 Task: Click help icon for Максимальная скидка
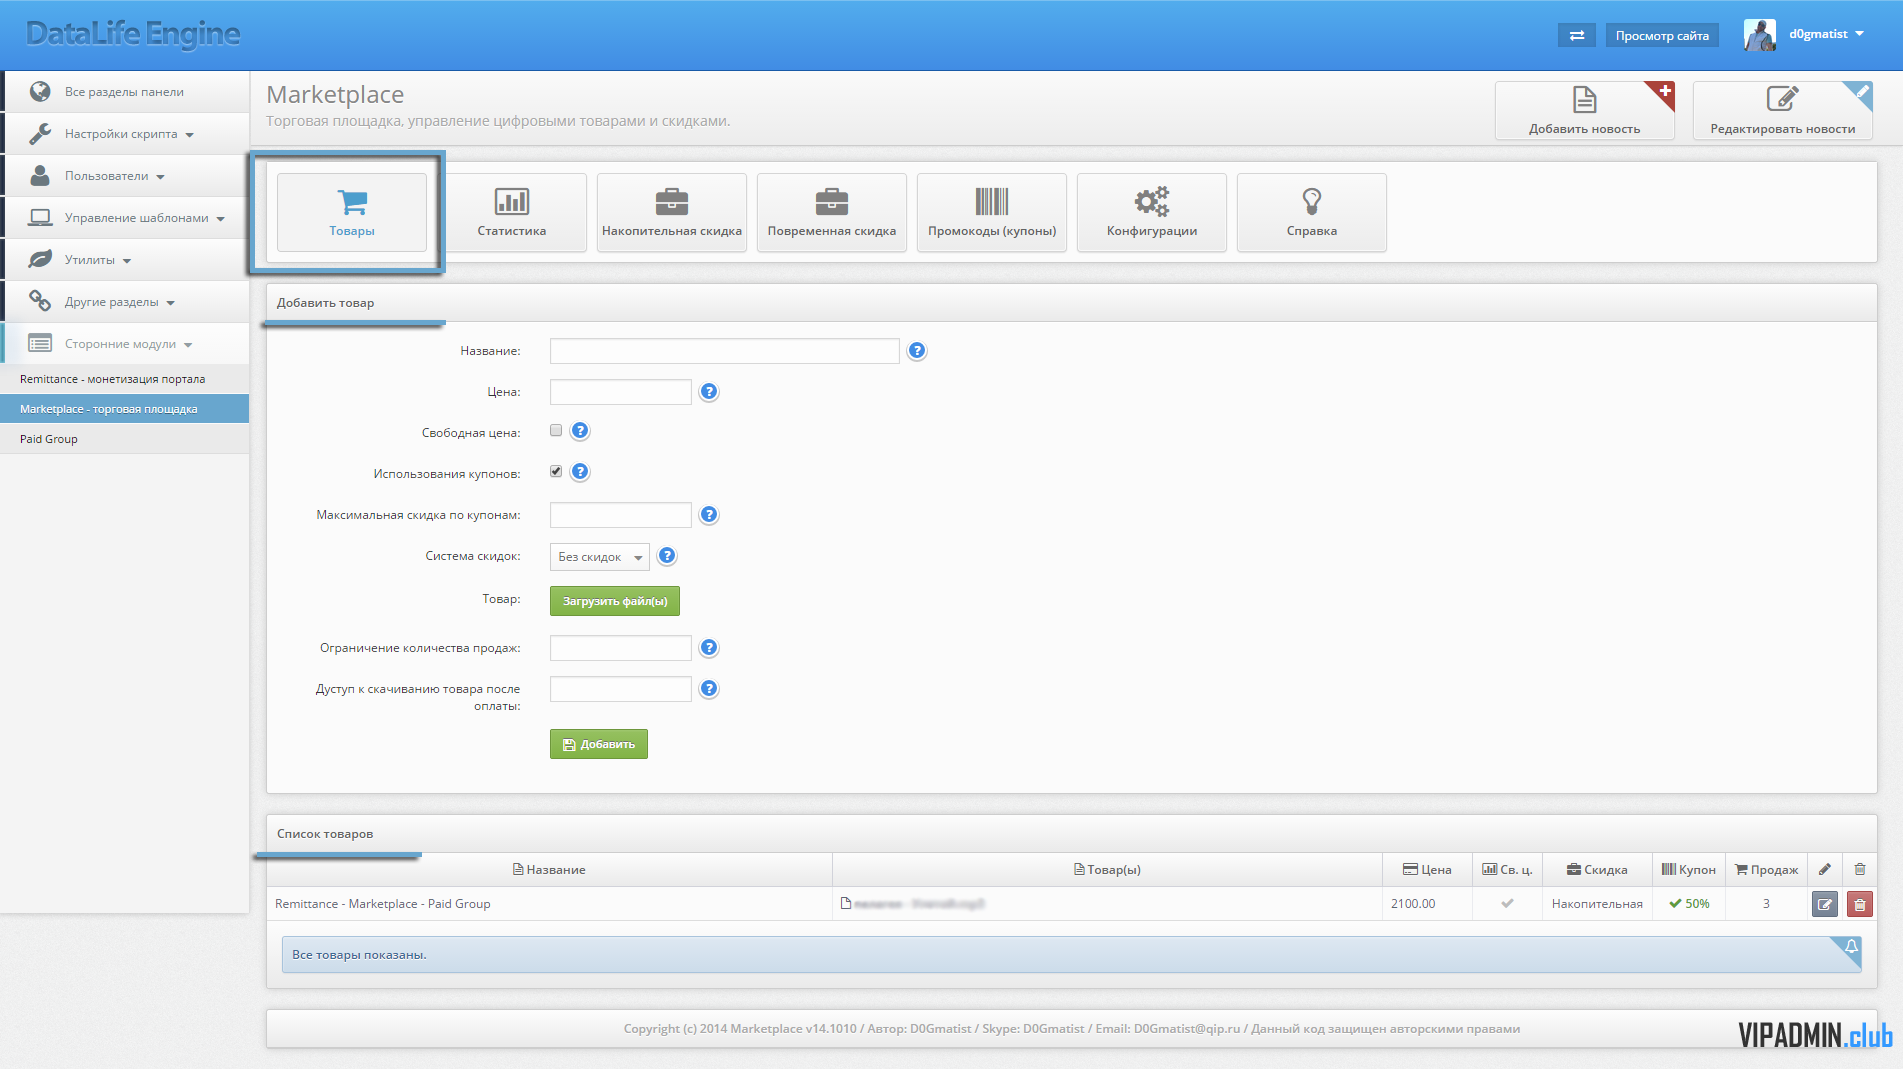(x=709, y=515)
